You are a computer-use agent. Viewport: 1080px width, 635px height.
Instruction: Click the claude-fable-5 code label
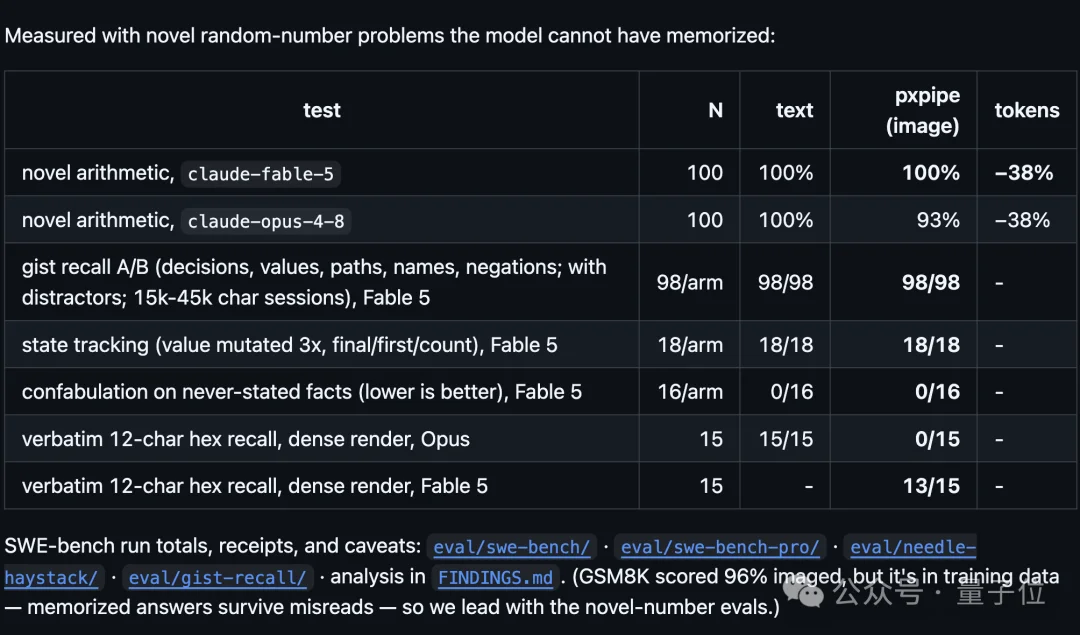coord(260,174)
